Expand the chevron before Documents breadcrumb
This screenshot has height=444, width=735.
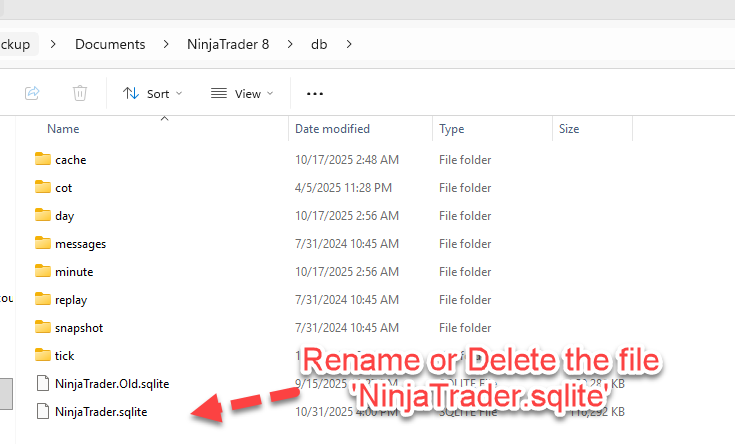point(53,44)
